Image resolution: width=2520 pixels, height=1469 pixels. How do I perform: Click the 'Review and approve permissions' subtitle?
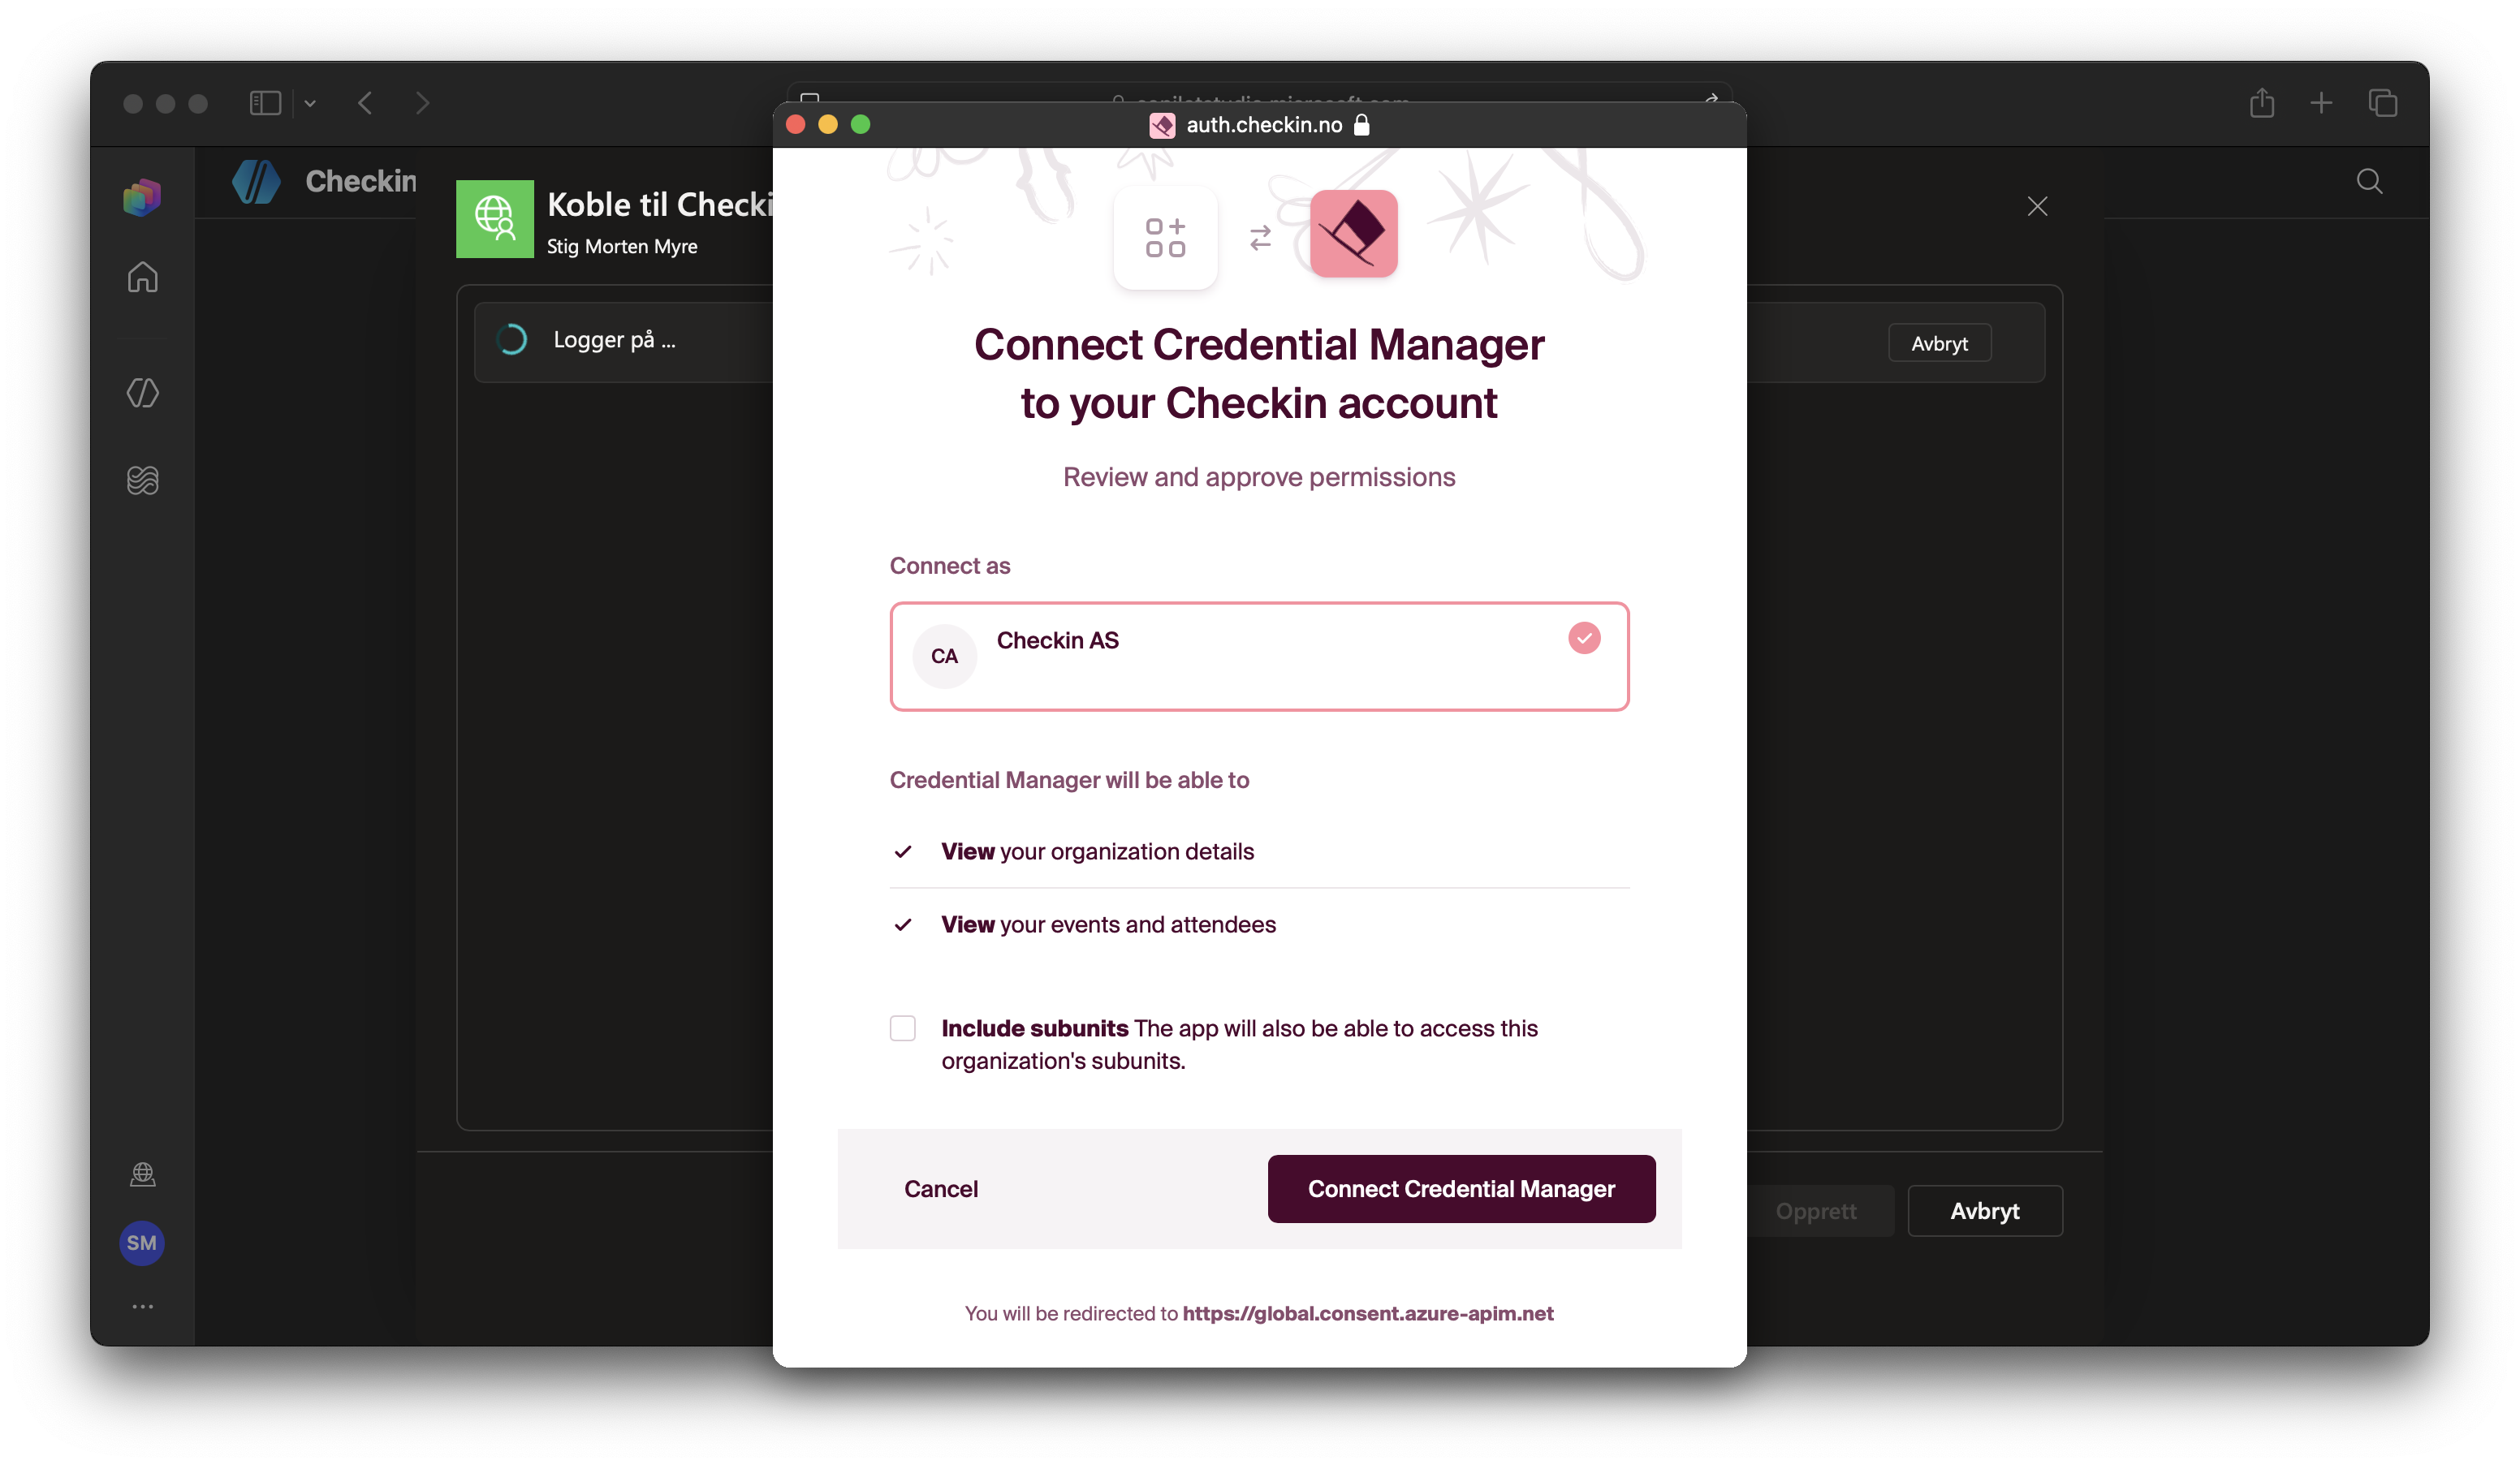coord(1259,477)
